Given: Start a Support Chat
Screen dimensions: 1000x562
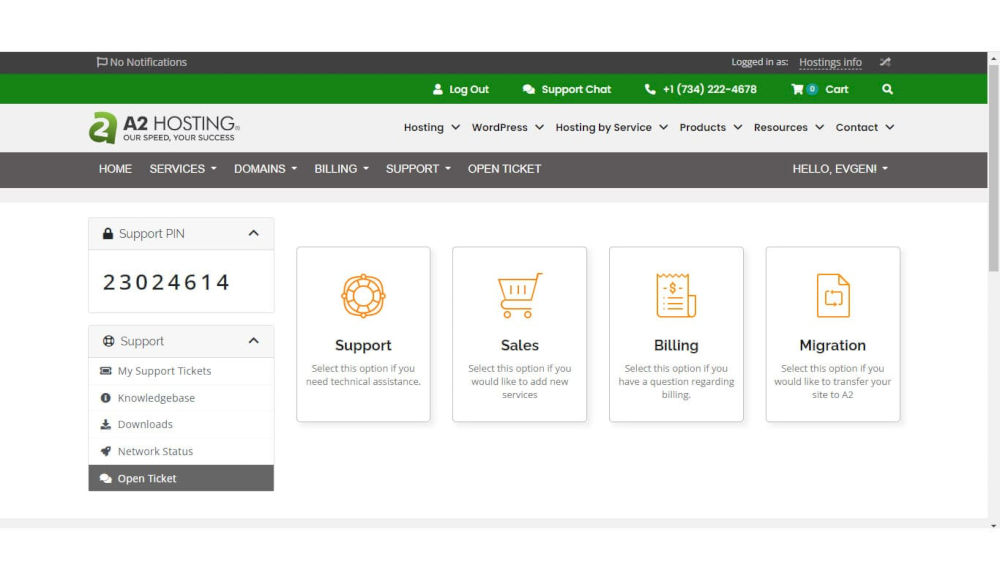Looking at the screenshot, I should point(566,89).
